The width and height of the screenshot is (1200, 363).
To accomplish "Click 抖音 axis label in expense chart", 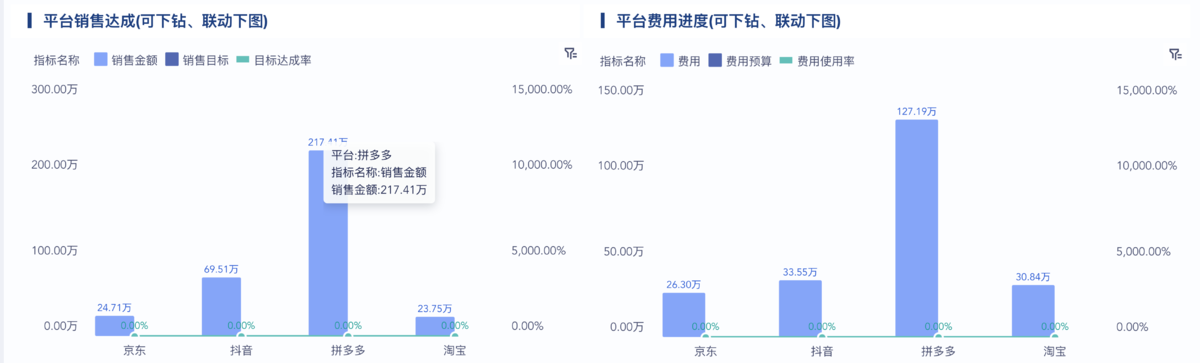I will coord(822,351).
